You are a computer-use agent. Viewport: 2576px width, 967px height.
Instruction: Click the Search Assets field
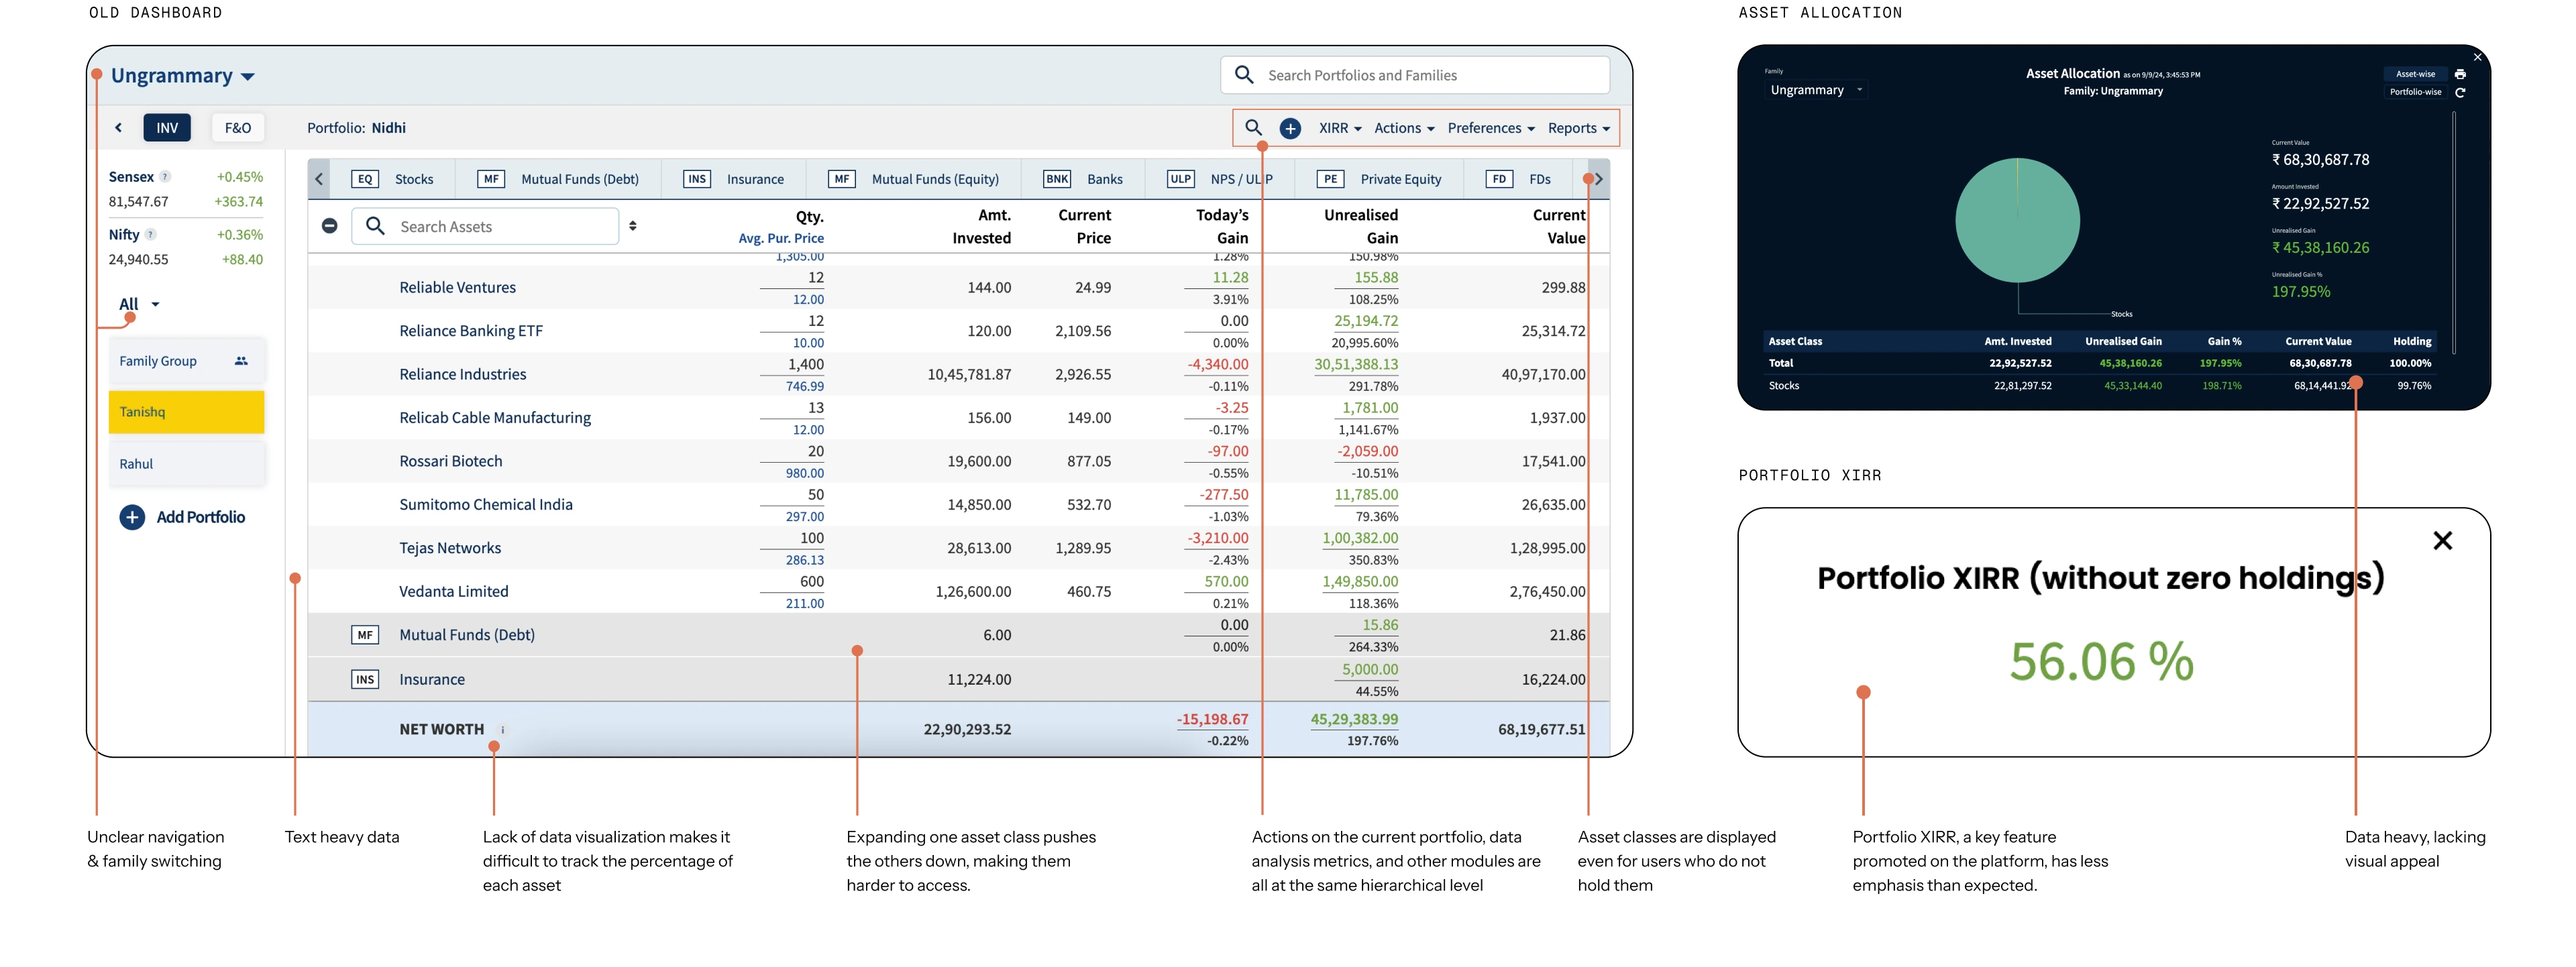(x=485, y=226)
